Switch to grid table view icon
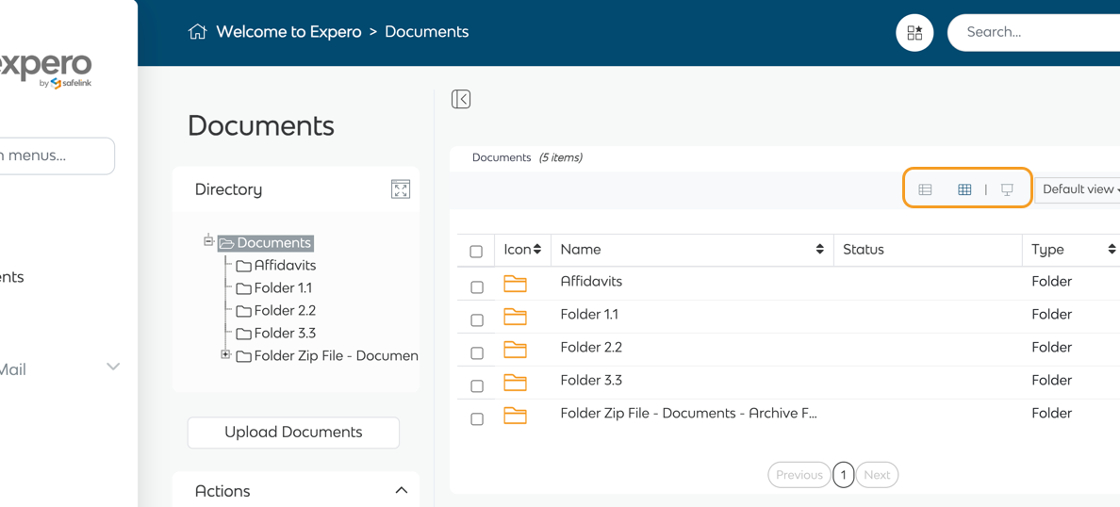Image resolution: width=1120 pixels, height=507 pixels. [x=964, y=189]
